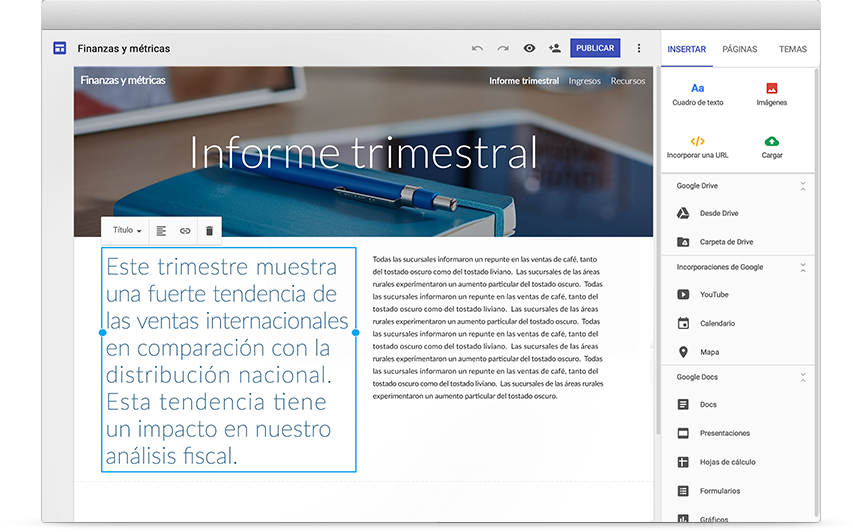
Task: Click the insert link icon
Action: pos(185,231)
